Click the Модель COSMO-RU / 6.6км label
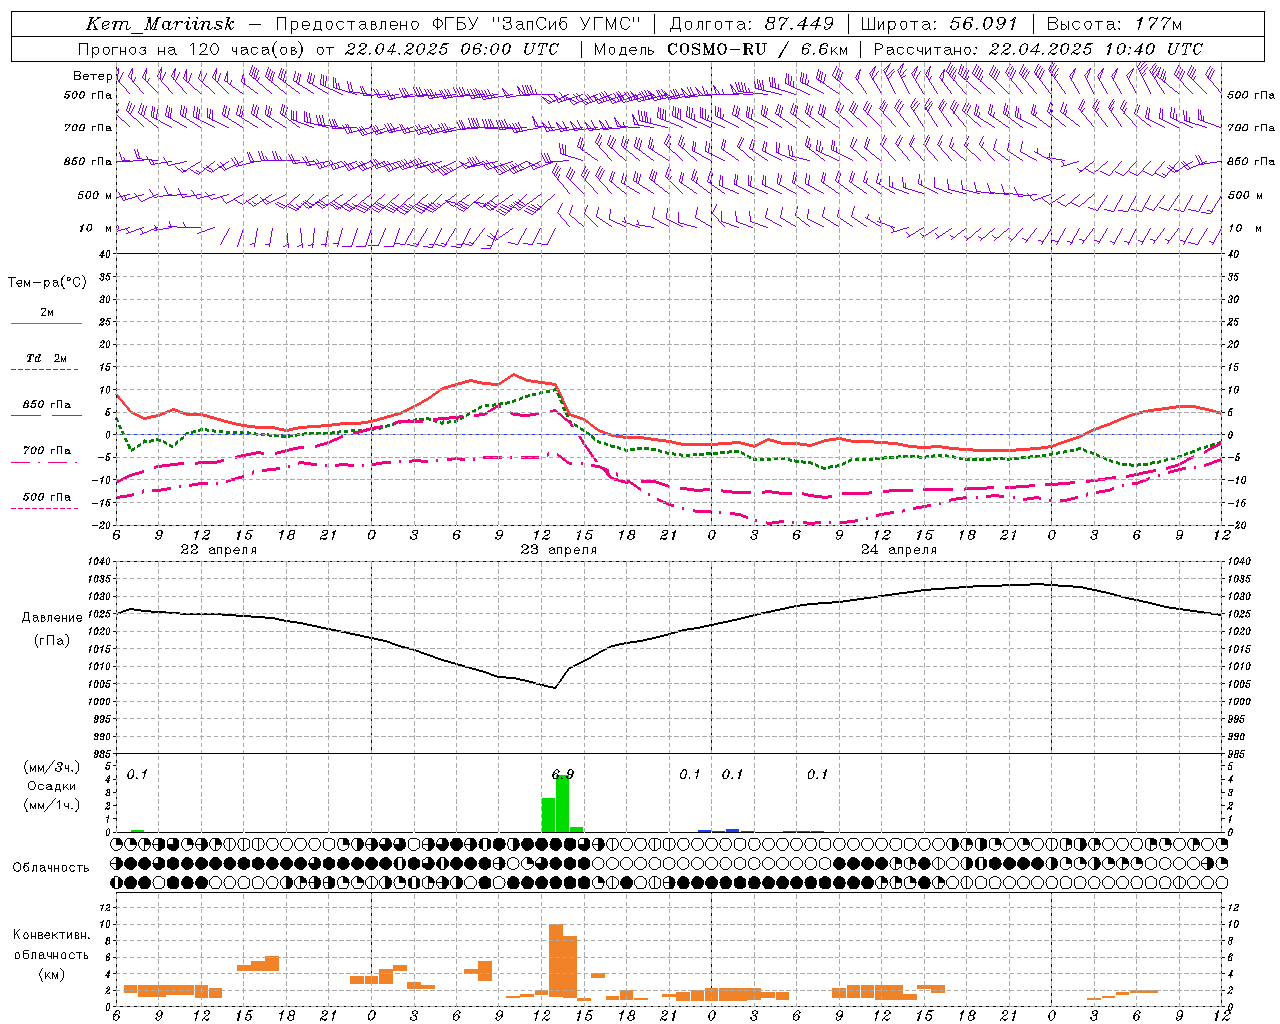This screenshot has height=1024, width=1280. tap(721, 49)
